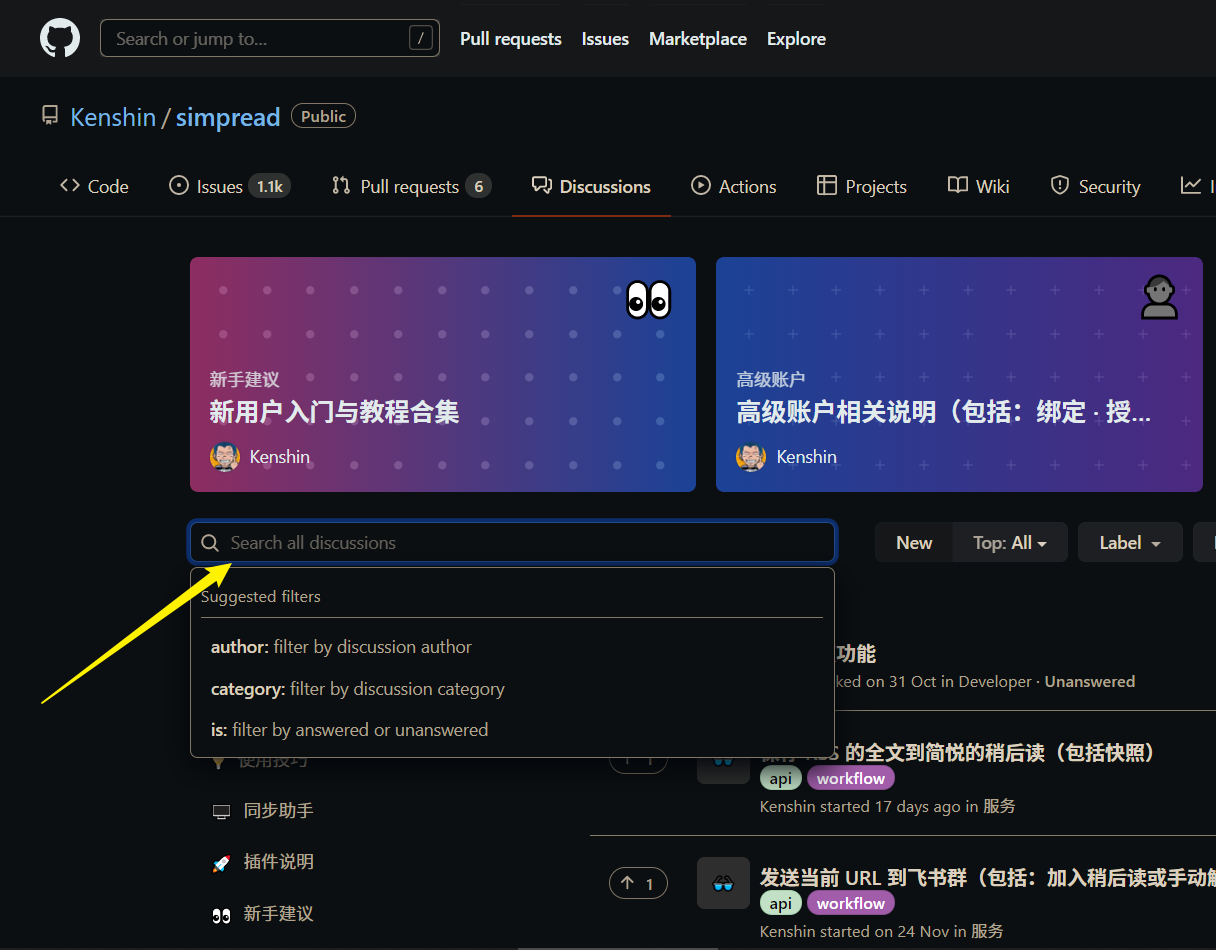Click the Developer category link in first discussion
Viewport: 1216px width, 950px height.
(995, 681)
